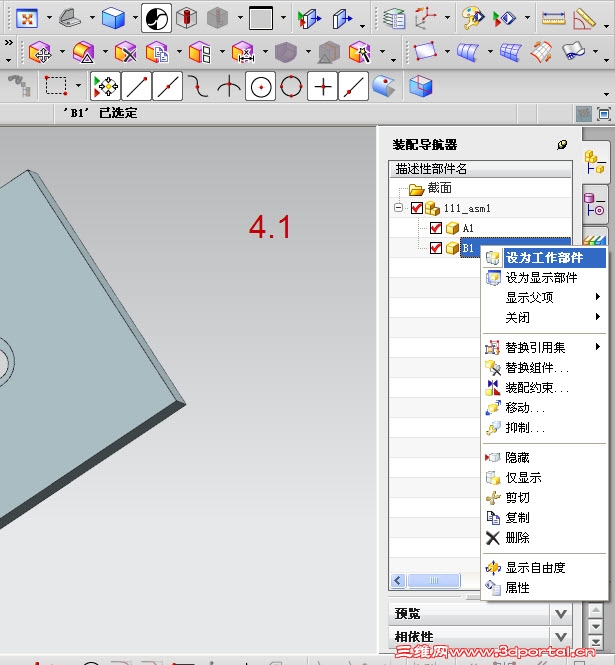The width and height of the screenshot is (615, 665).
Task: Select 装配约束... menu entry
Action: tap(545, 387)
